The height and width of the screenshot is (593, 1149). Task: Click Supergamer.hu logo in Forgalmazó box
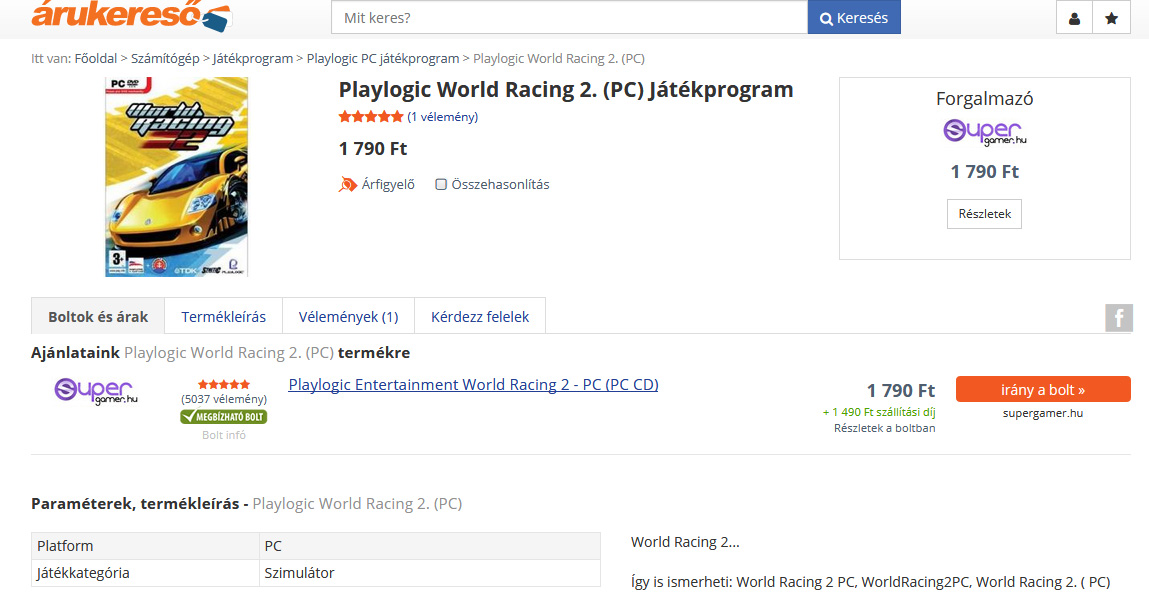(x=984, y=133)
